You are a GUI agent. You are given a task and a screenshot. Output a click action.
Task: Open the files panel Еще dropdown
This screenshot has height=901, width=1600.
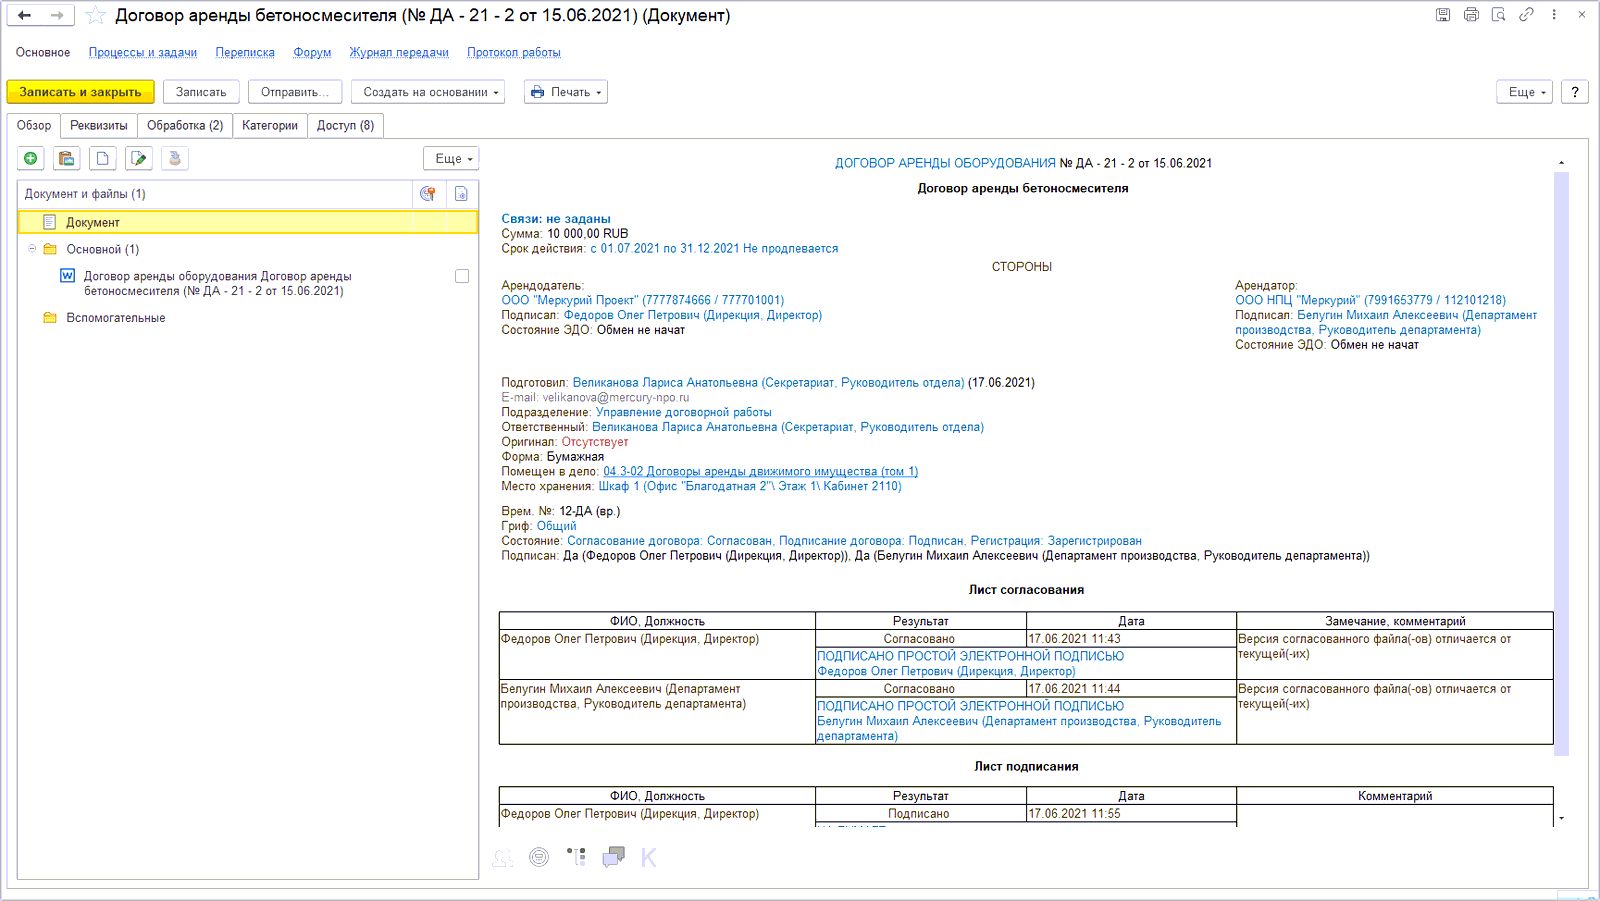[x=451, y=158]
